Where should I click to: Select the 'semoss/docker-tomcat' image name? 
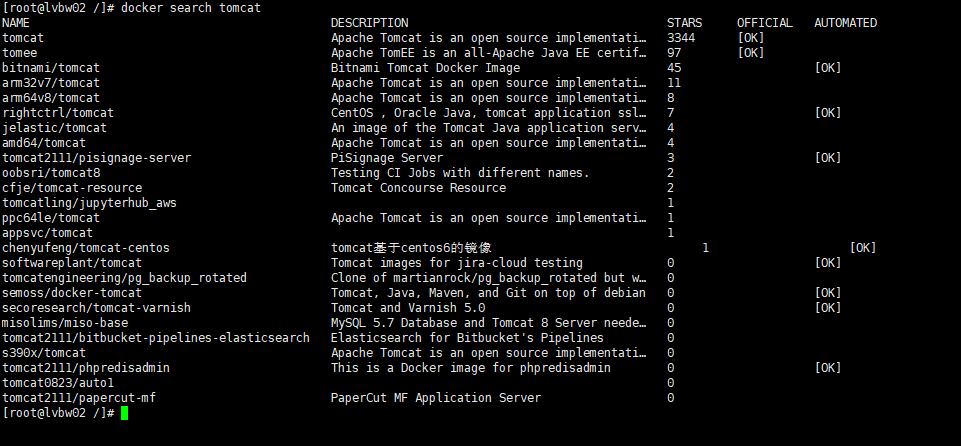pyautogui.click(x=72, y=293)
